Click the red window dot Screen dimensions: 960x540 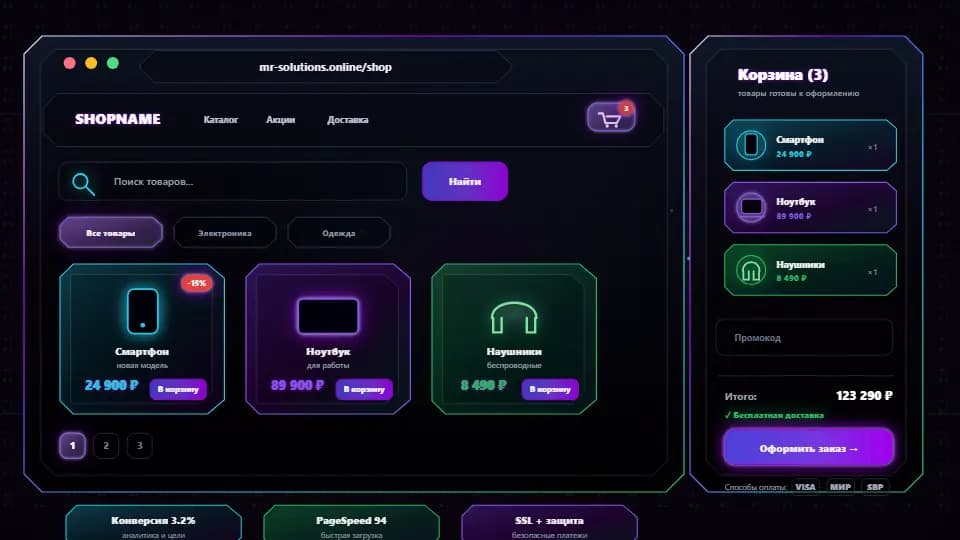point(70,63)
